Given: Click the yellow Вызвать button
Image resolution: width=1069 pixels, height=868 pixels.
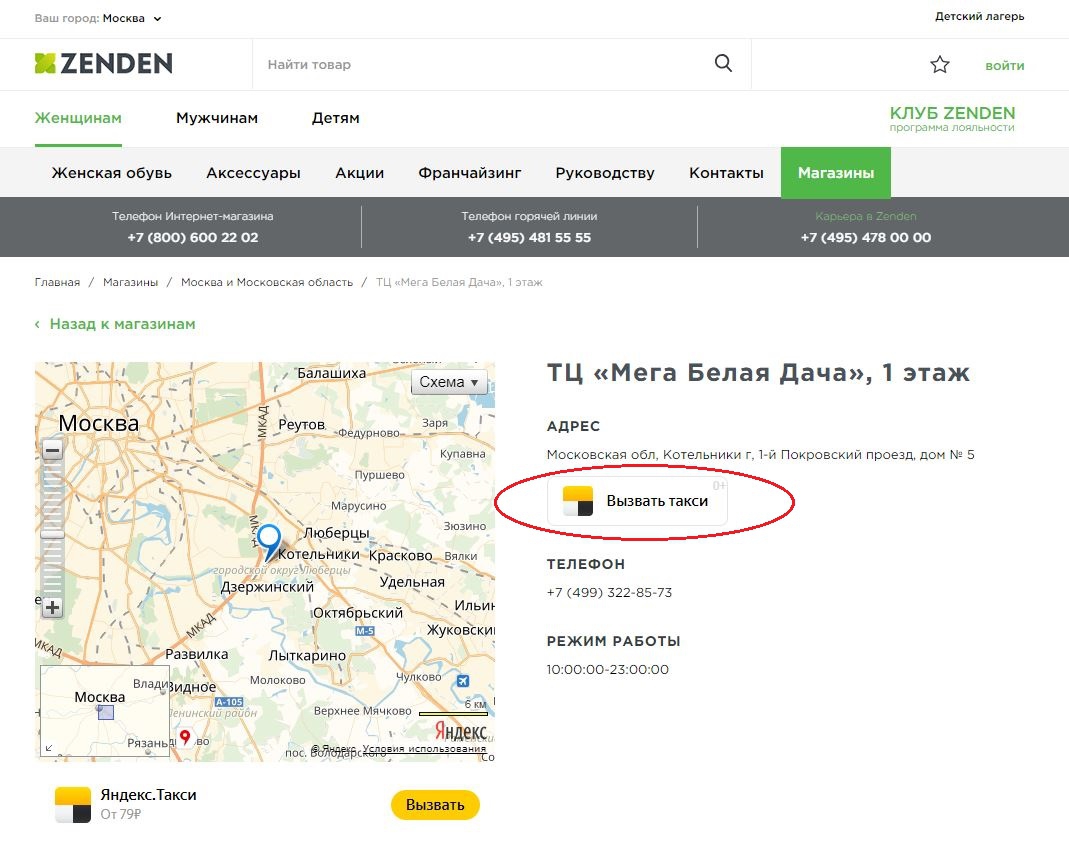Looking at the screenshot, I should point(435,805).
